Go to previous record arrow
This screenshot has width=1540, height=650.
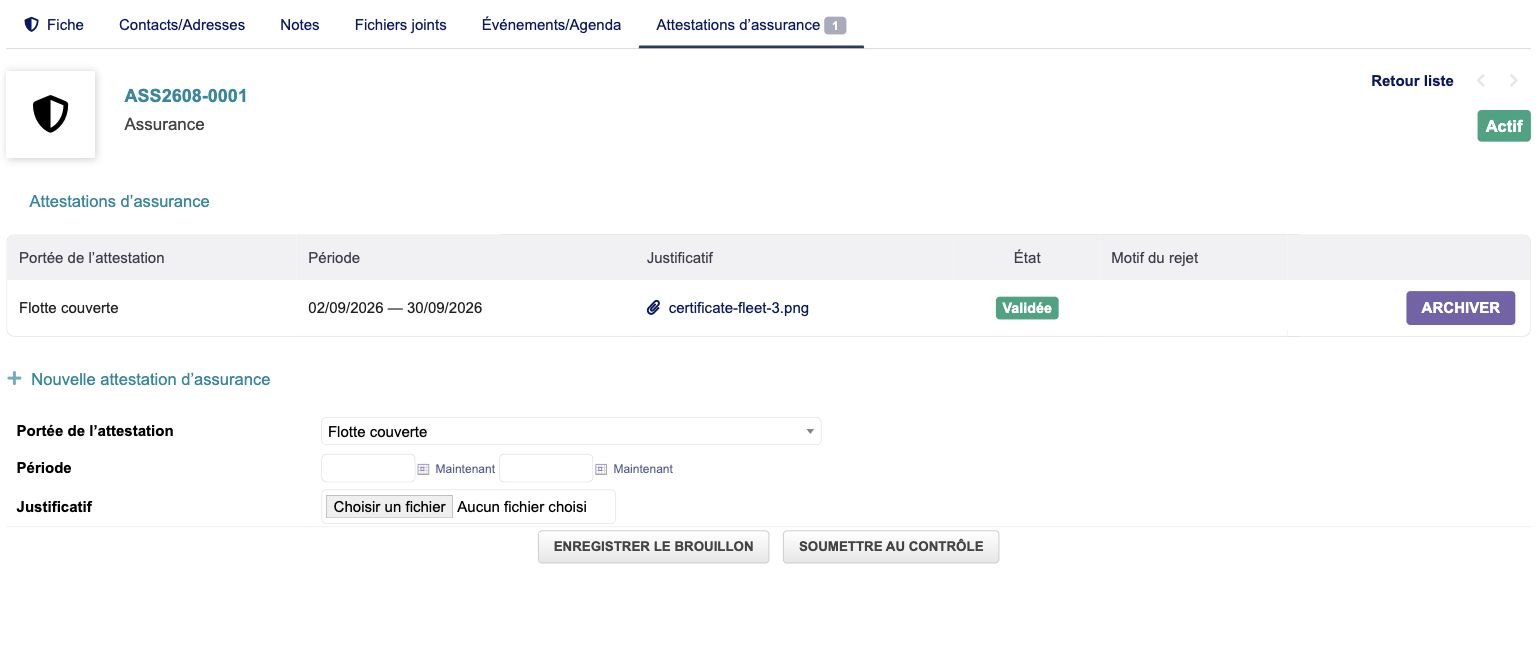pos(1482,81)
